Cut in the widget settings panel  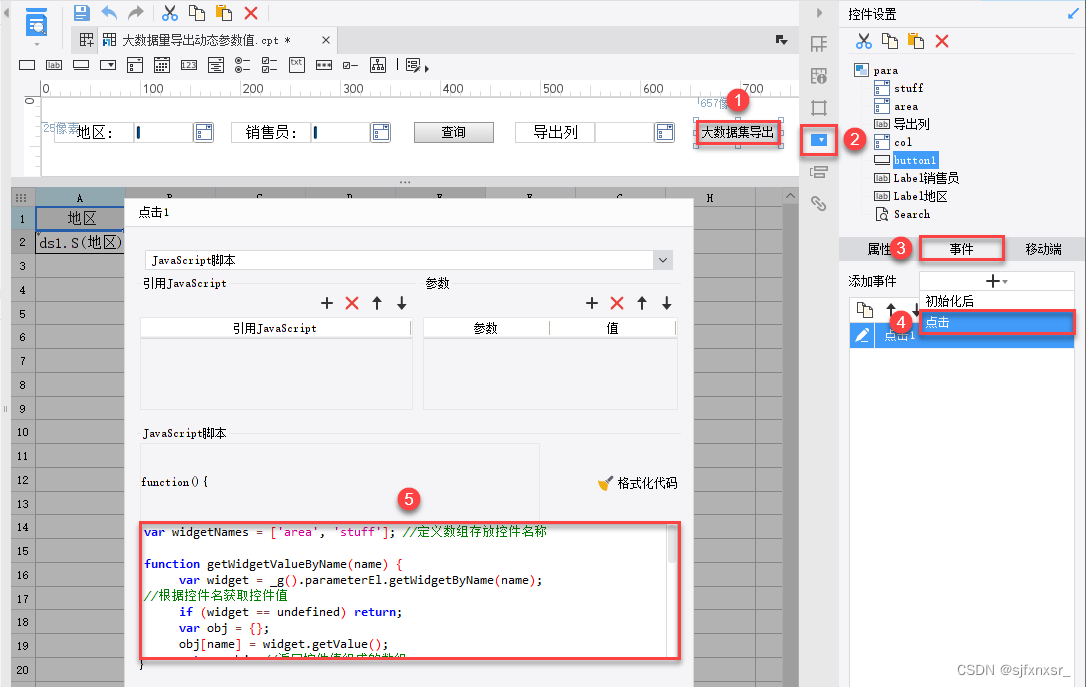(864, 42)
